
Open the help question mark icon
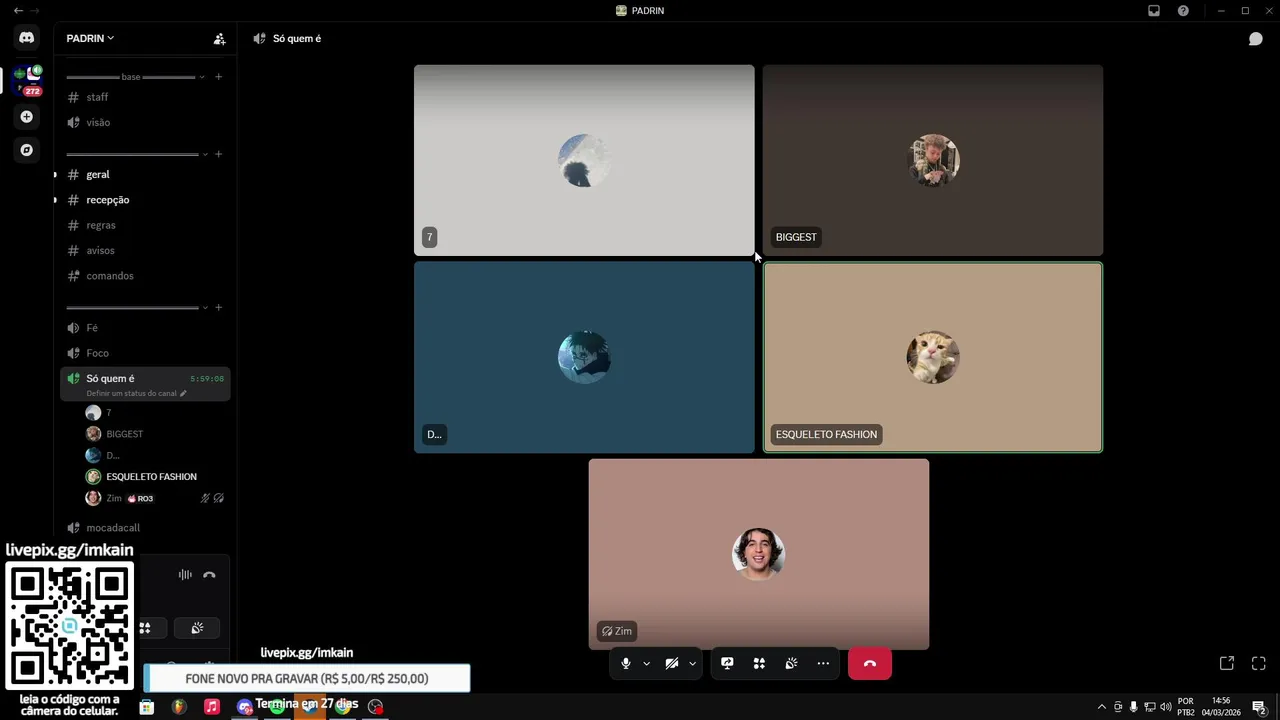tap(1184, 11)
